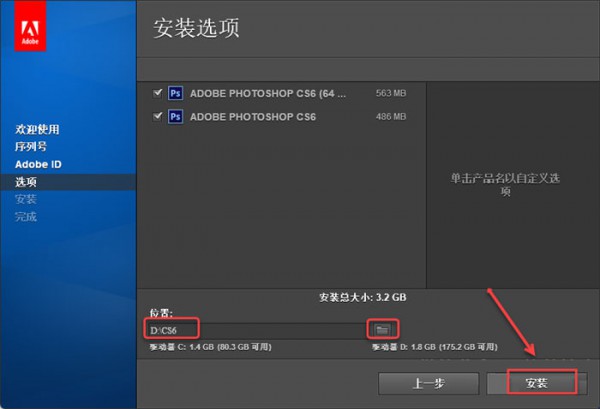Select greyed 安装 step in sidebar
600x409 pixels.
coord(26,199)
